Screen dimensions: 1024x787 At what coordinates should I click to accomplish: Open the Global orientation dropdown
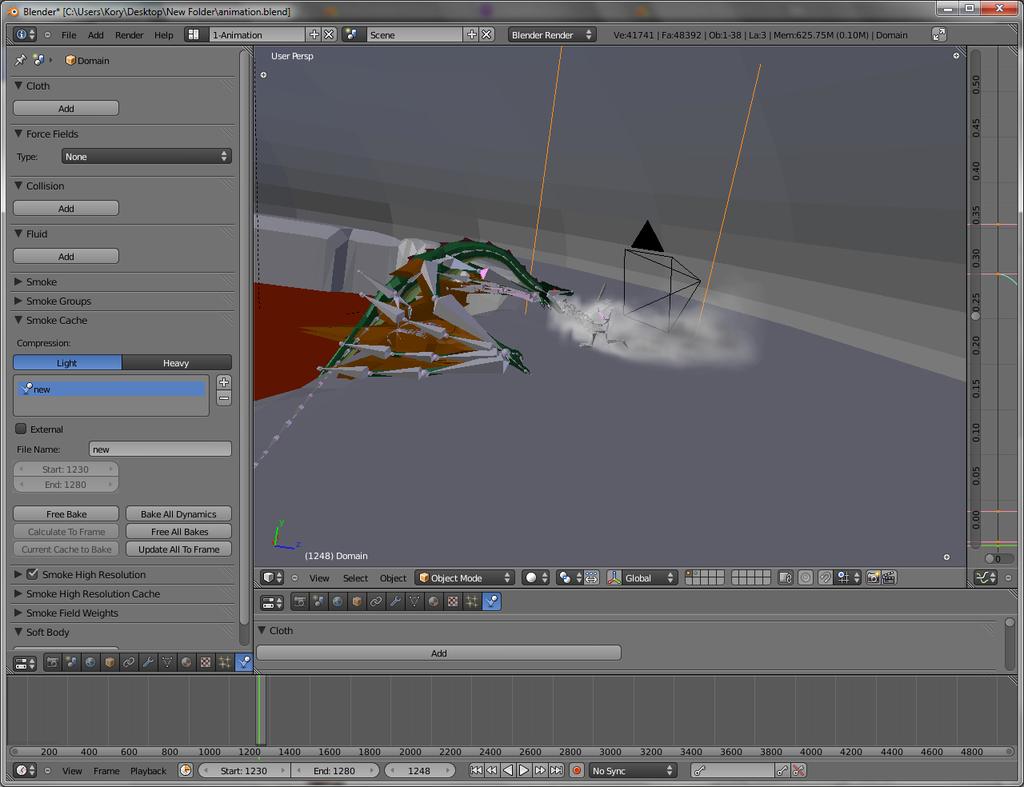(x=648, y=578)
